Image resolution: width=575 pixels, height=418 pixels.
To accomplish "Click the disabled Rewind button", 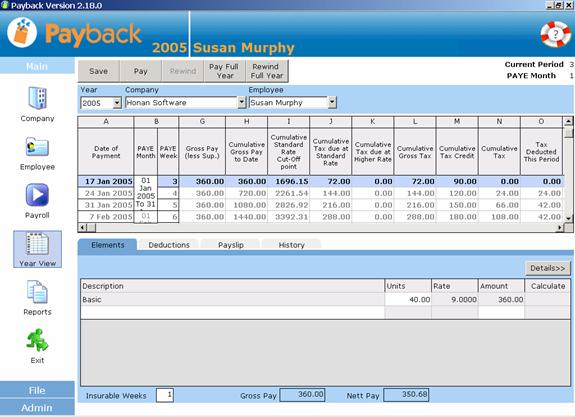I will pyautogui.click(x=183, y=71).
